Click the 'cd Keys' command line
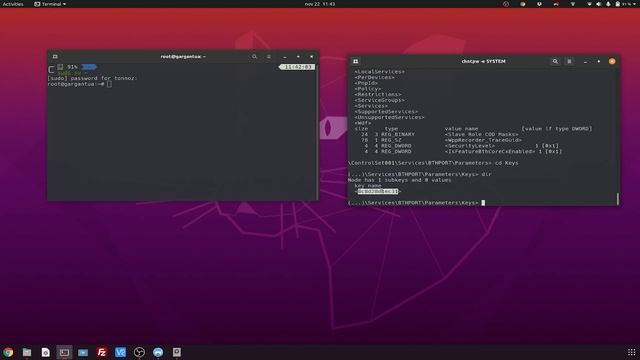 pos(433,163)
